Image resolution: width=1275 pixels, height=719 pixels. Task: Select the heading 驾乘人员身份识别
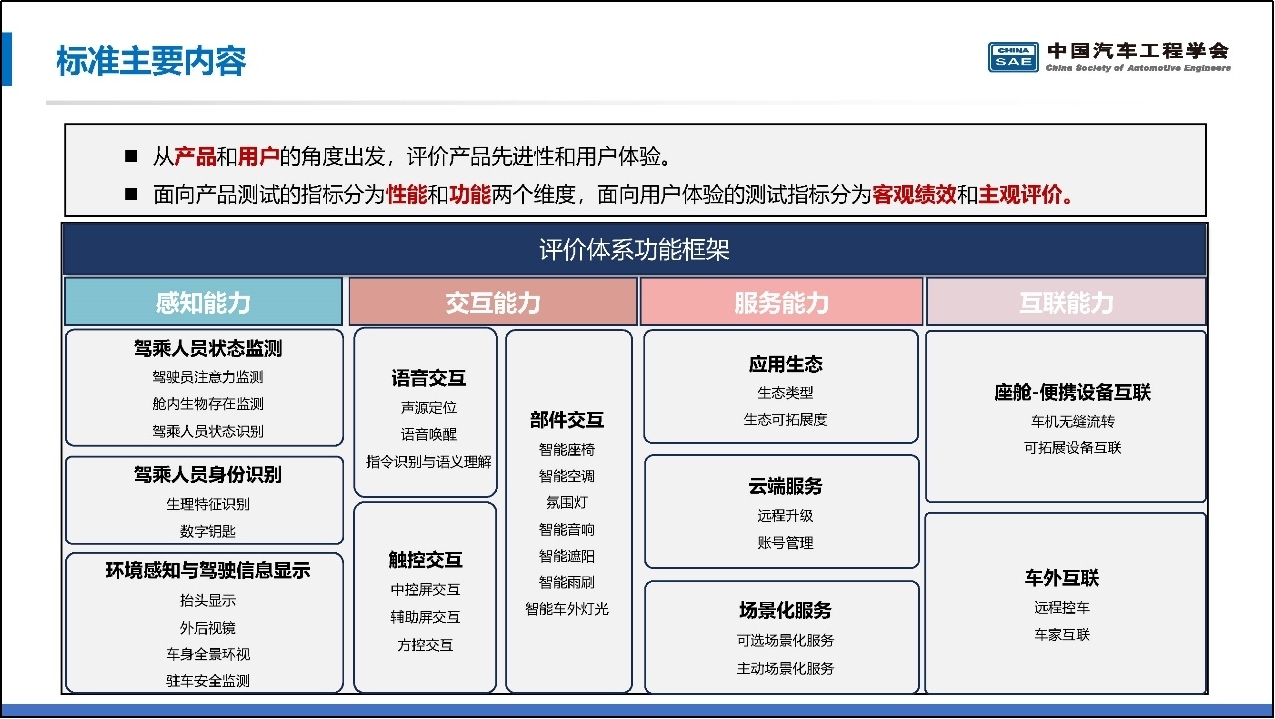(x=208, y=474)
